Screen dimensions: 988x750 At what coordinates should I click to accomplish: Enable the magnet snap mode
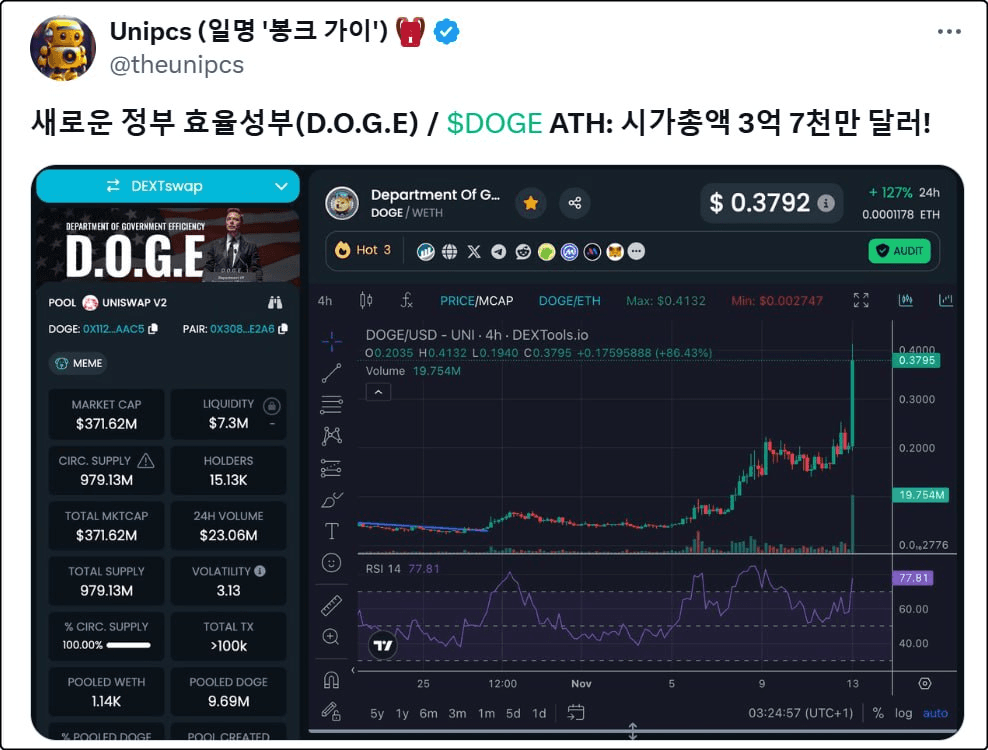pyautogui.click(x=331, y=679)
